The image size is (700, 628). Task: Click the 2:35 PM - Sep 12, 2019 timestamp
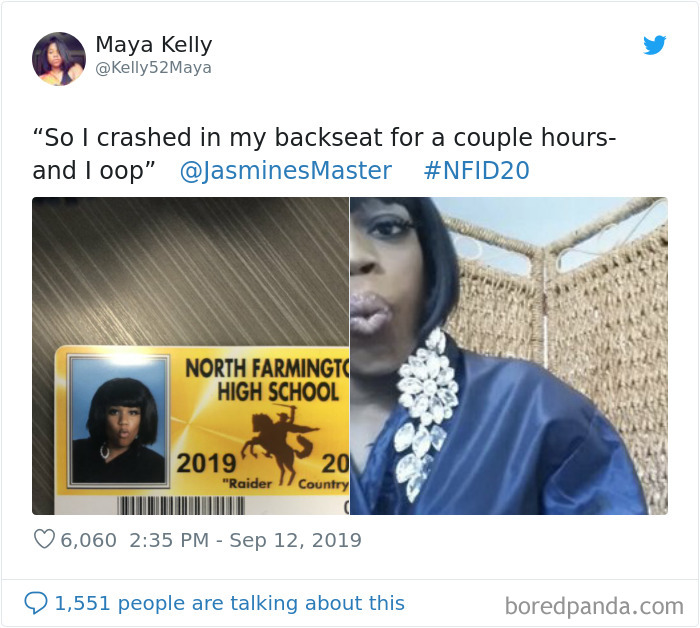pos(245,540)
